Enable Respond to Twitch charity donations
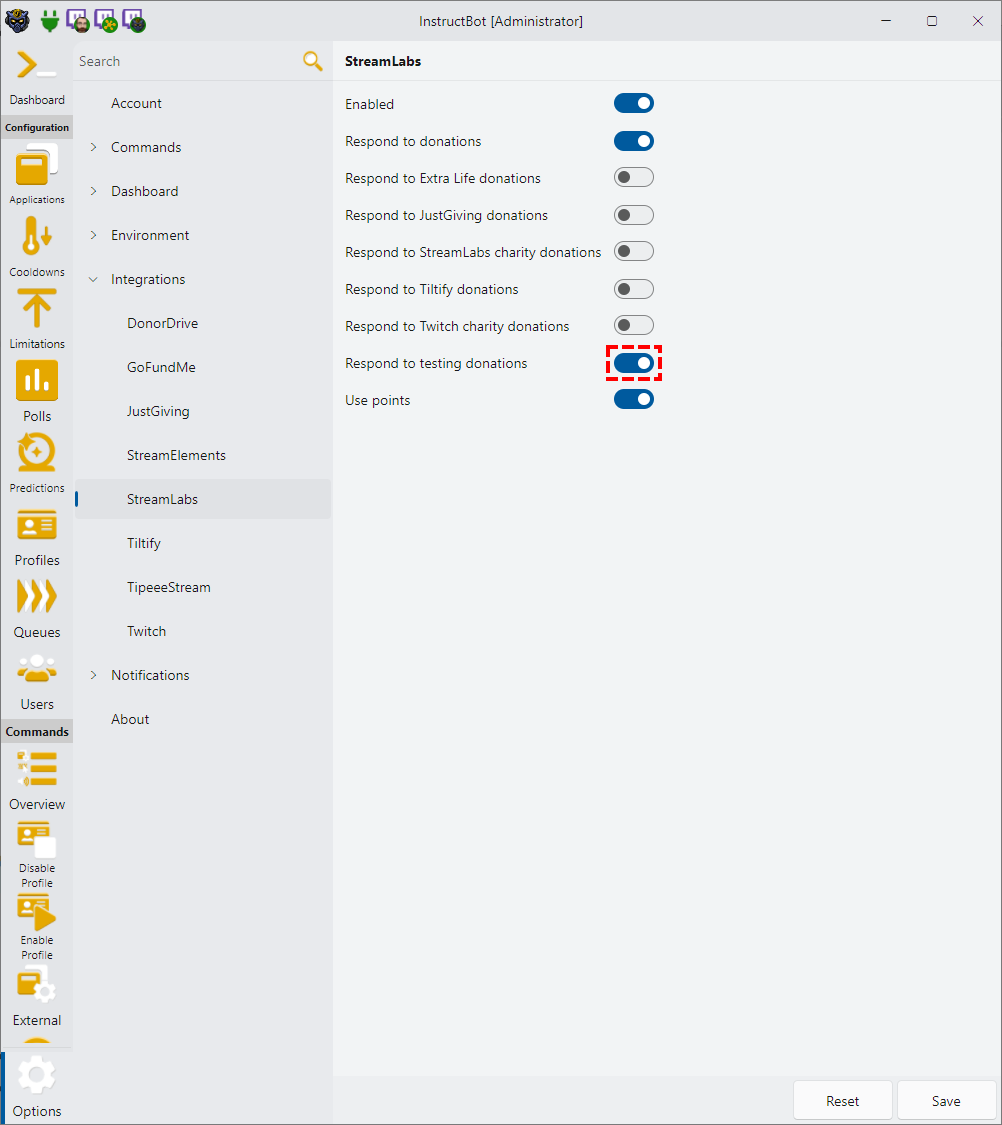Viewport: 1002px width, 1125px height. 633,325
